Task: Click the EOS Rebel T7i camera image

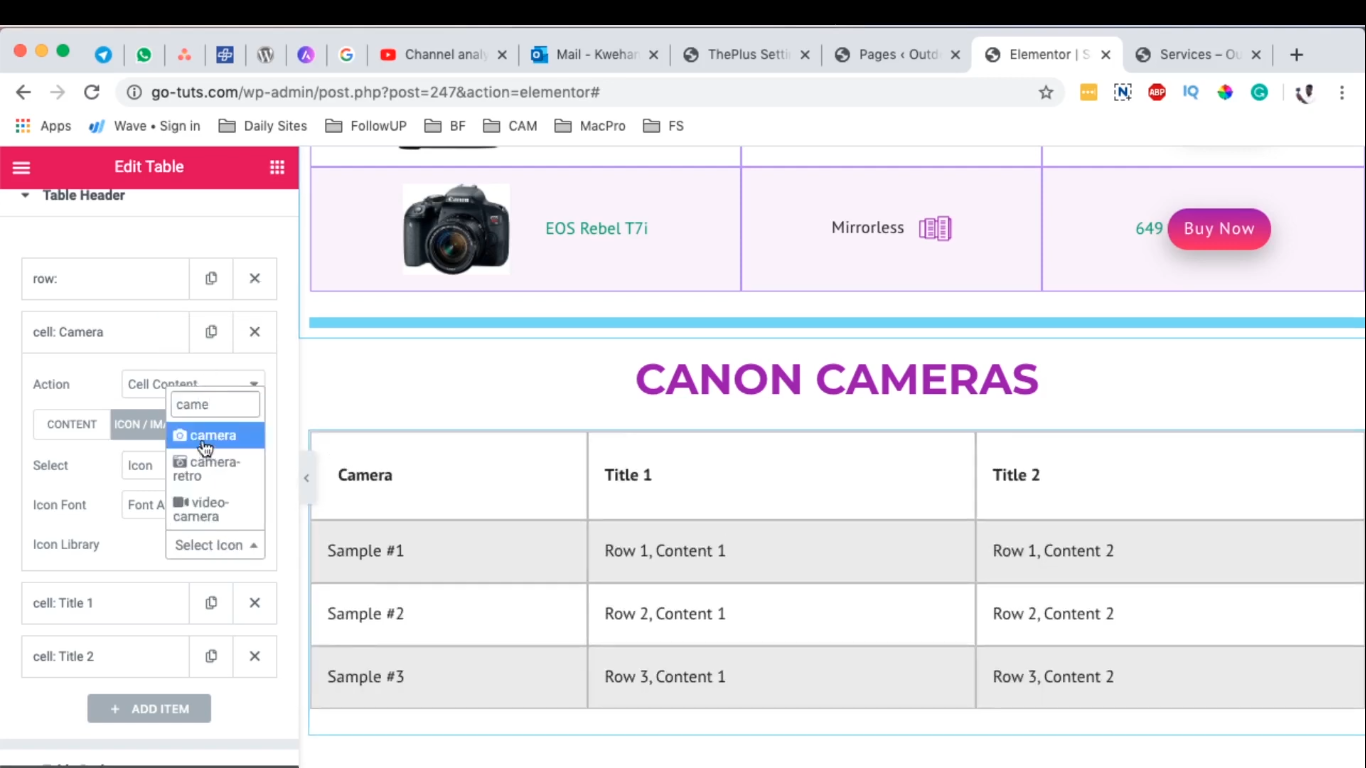Action: point(456,229)
